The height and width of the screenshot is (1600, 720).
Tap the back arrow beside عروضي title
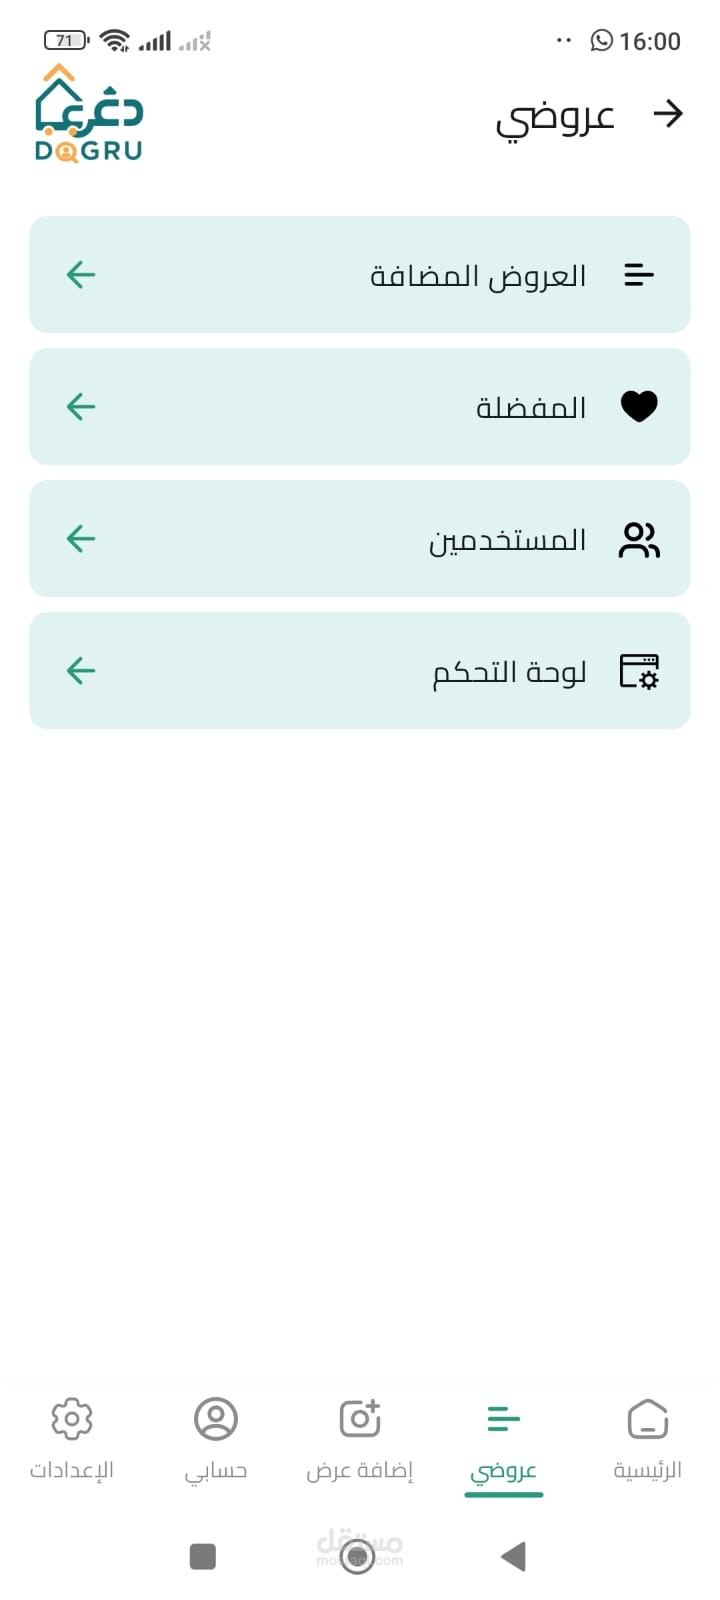tap(667, 115)
